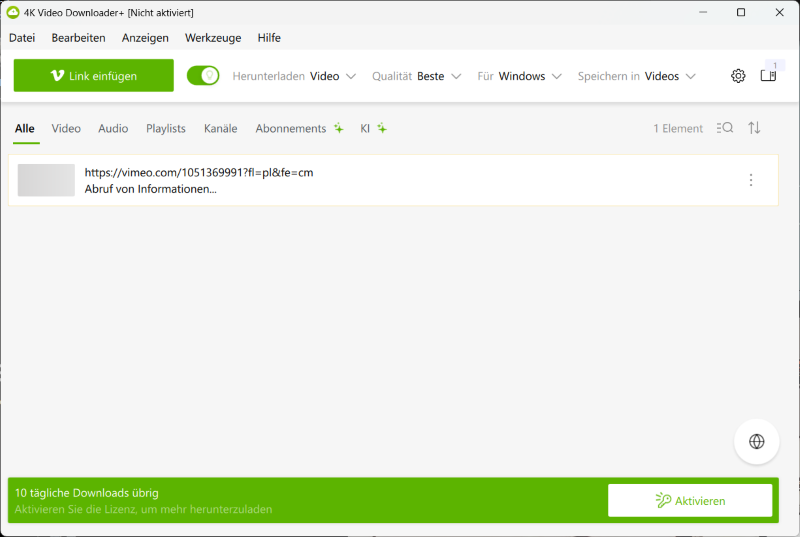Click the 4K Video Downloader app icon
Viewport: 800px width, 537px height.
13,12
